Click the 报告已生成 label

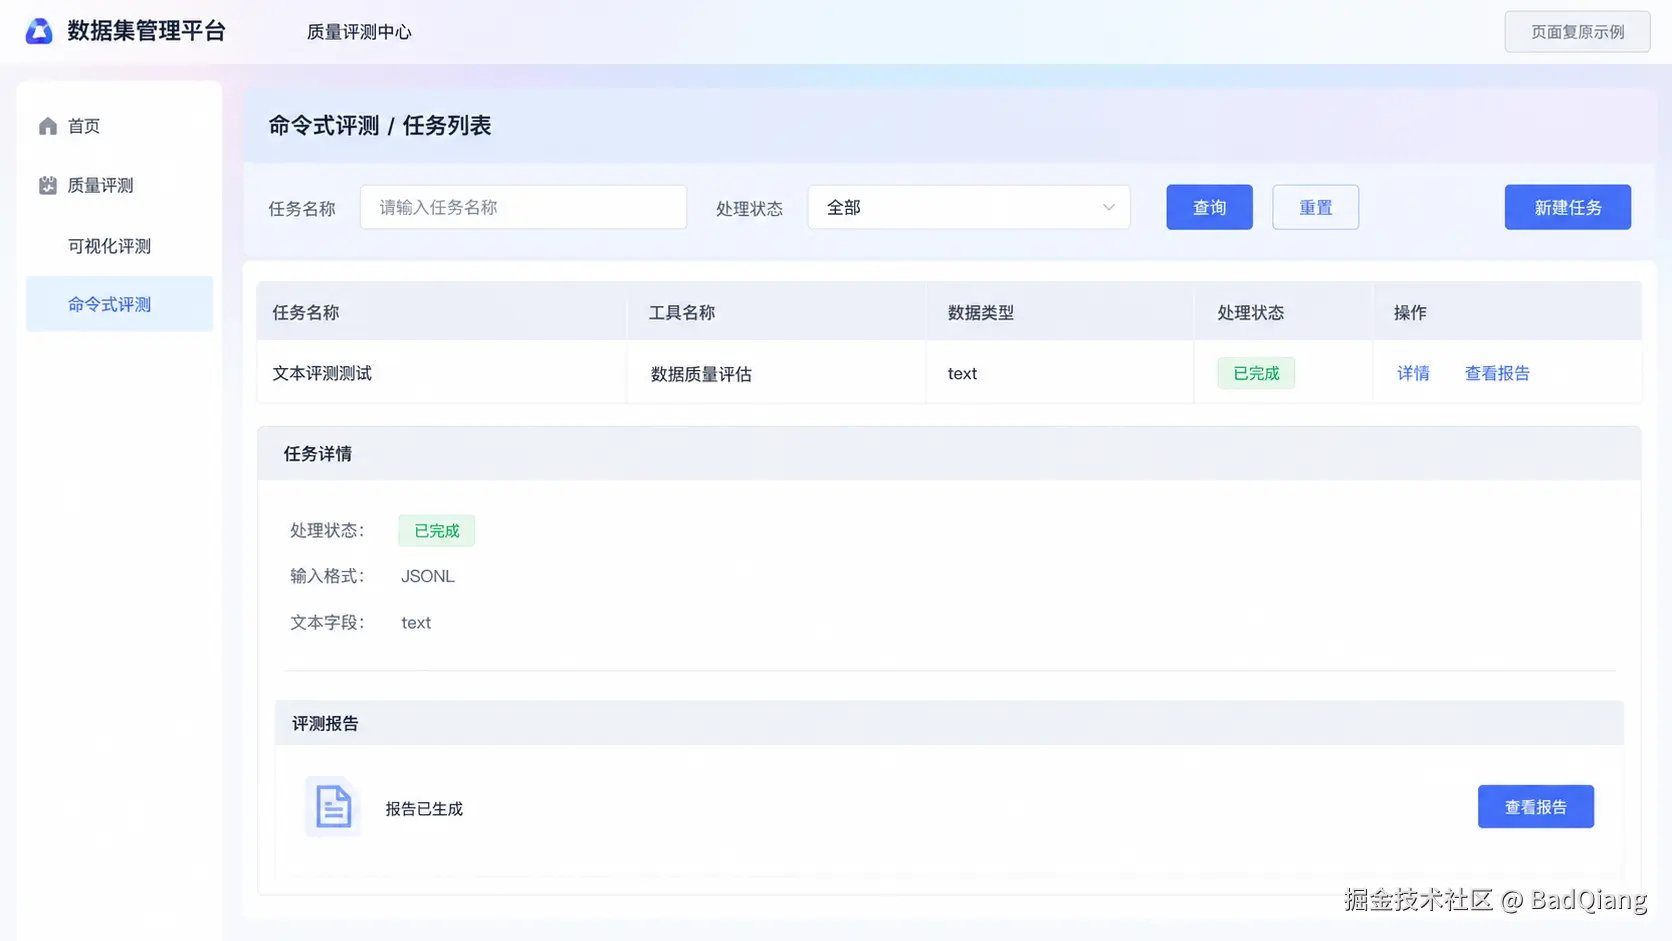tap(424, 809)
